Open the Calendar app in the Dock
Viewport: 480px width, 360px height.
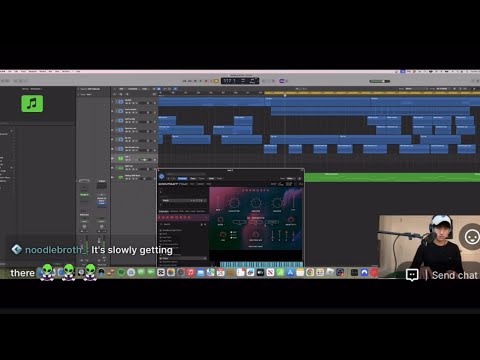pyautogui.click(x=220, y=272)
